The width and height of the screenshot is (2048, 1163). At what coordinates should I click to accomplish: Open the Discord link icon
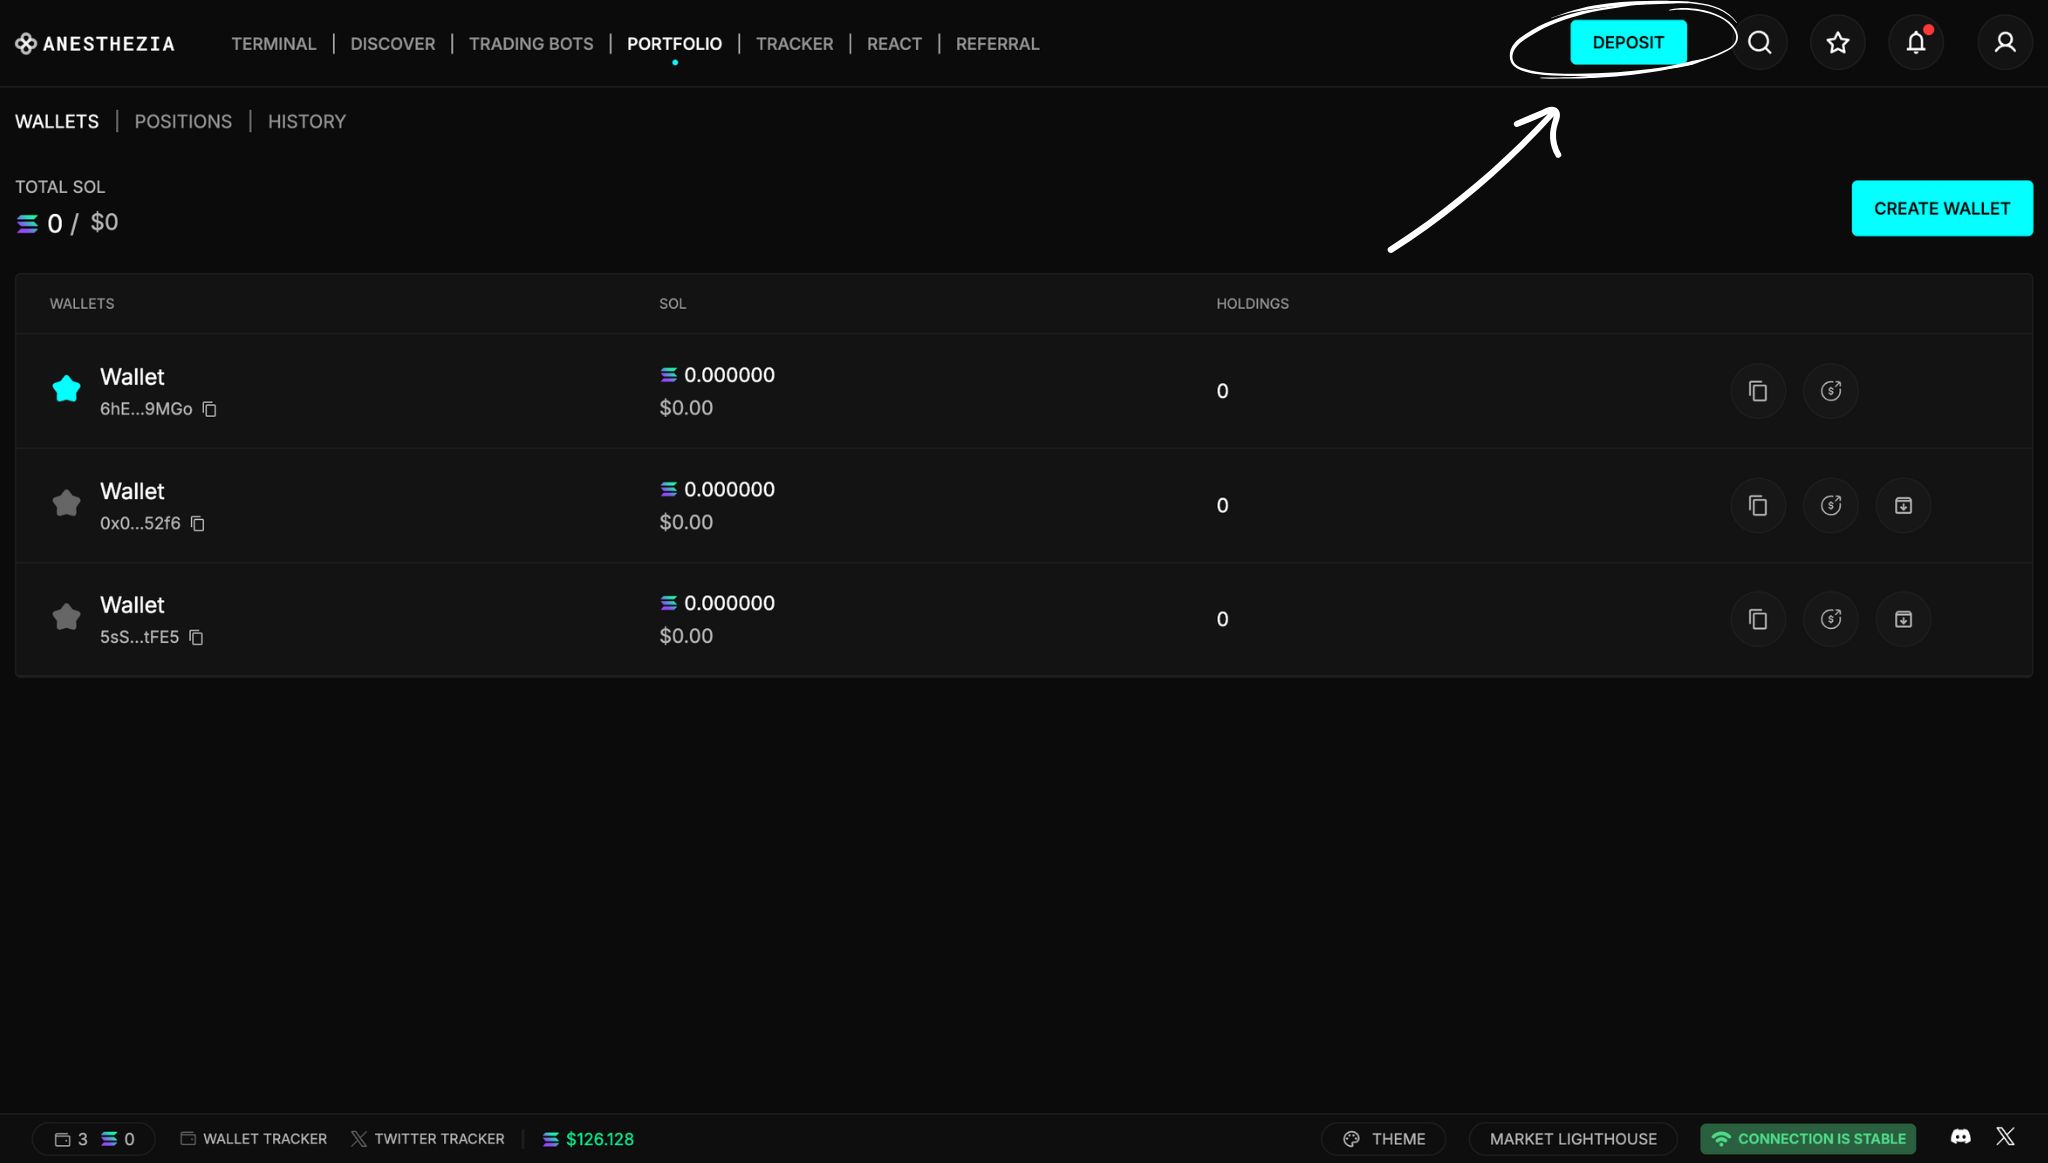click(1960, 1137)
